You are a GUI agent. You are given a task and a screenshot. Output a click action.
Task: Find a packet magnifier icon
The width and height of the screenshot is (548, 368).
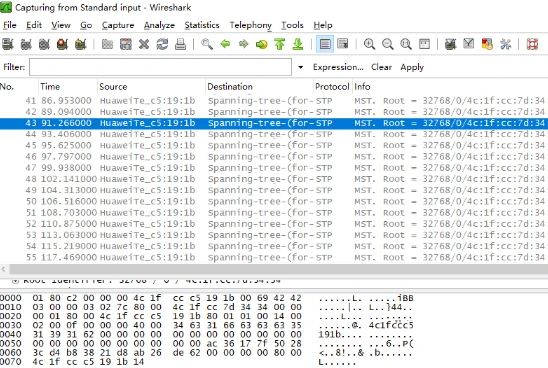[207, 44]
